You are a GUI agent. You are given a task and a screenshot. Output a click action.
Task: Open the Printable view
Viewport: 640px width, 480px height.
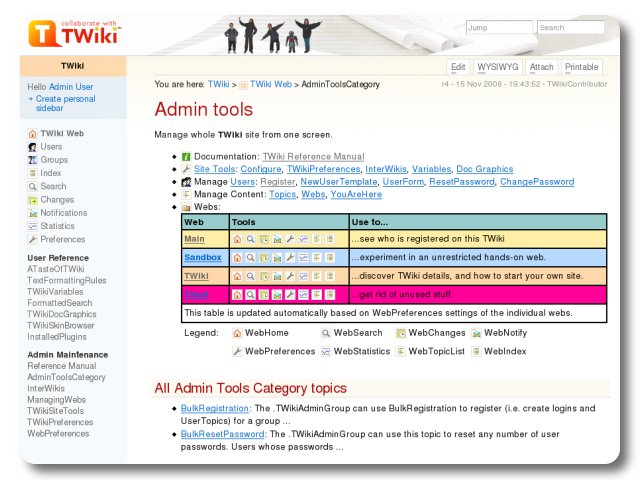[x=582, y=67]
